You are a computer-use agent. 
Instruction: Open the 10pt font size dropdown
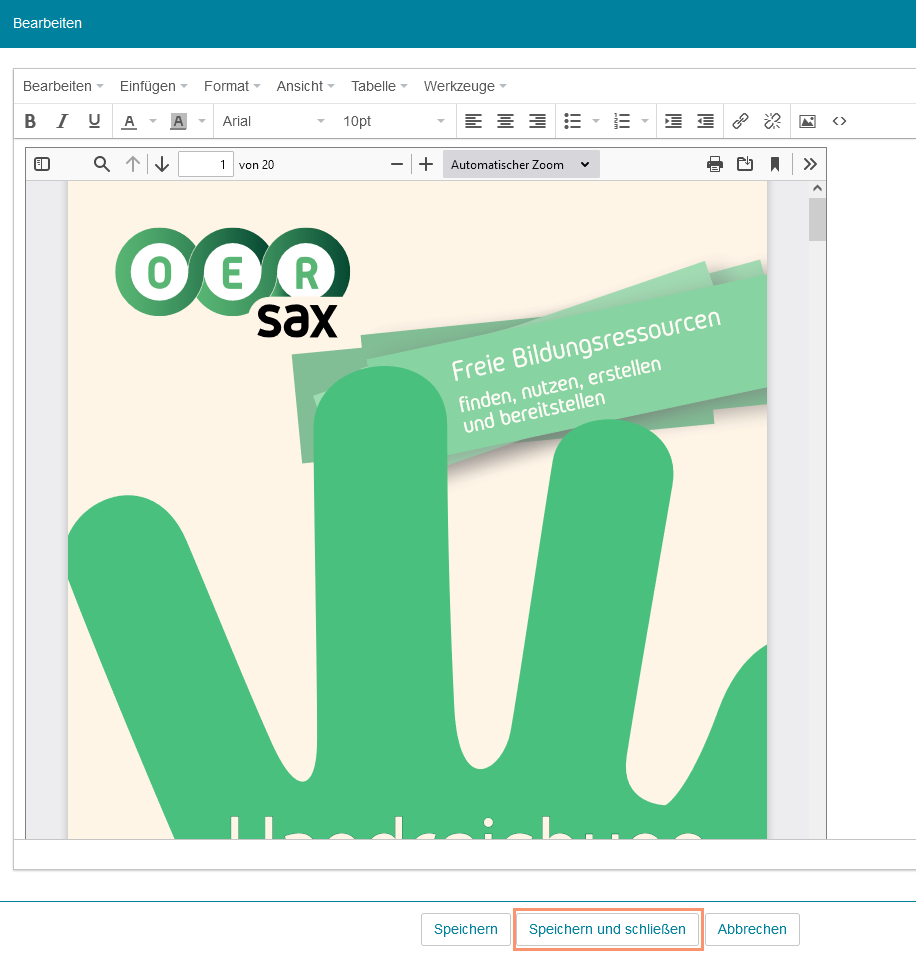click(x=393, y=121)
